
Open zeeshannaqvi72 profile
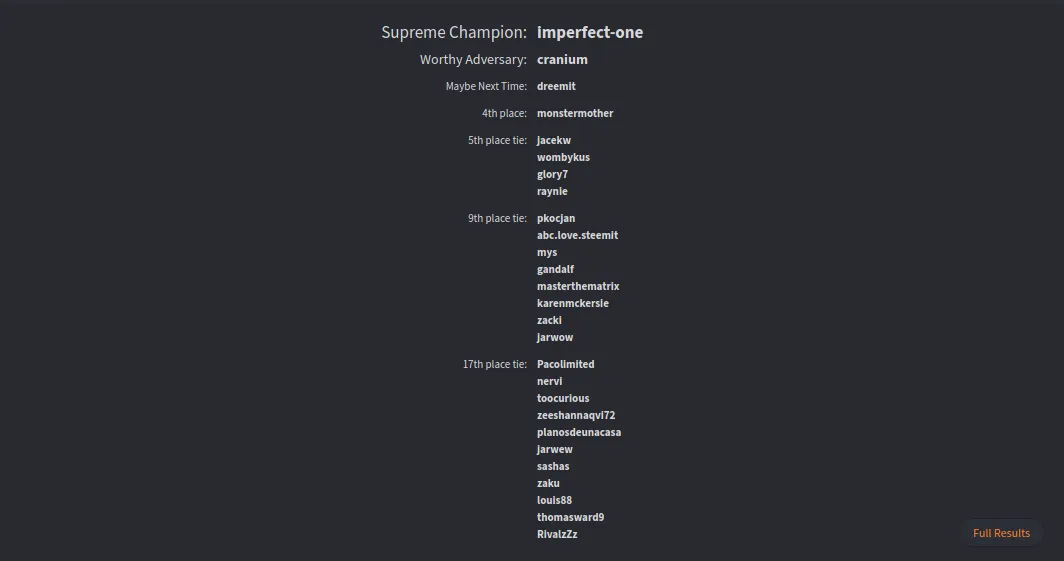pos(575,415)
